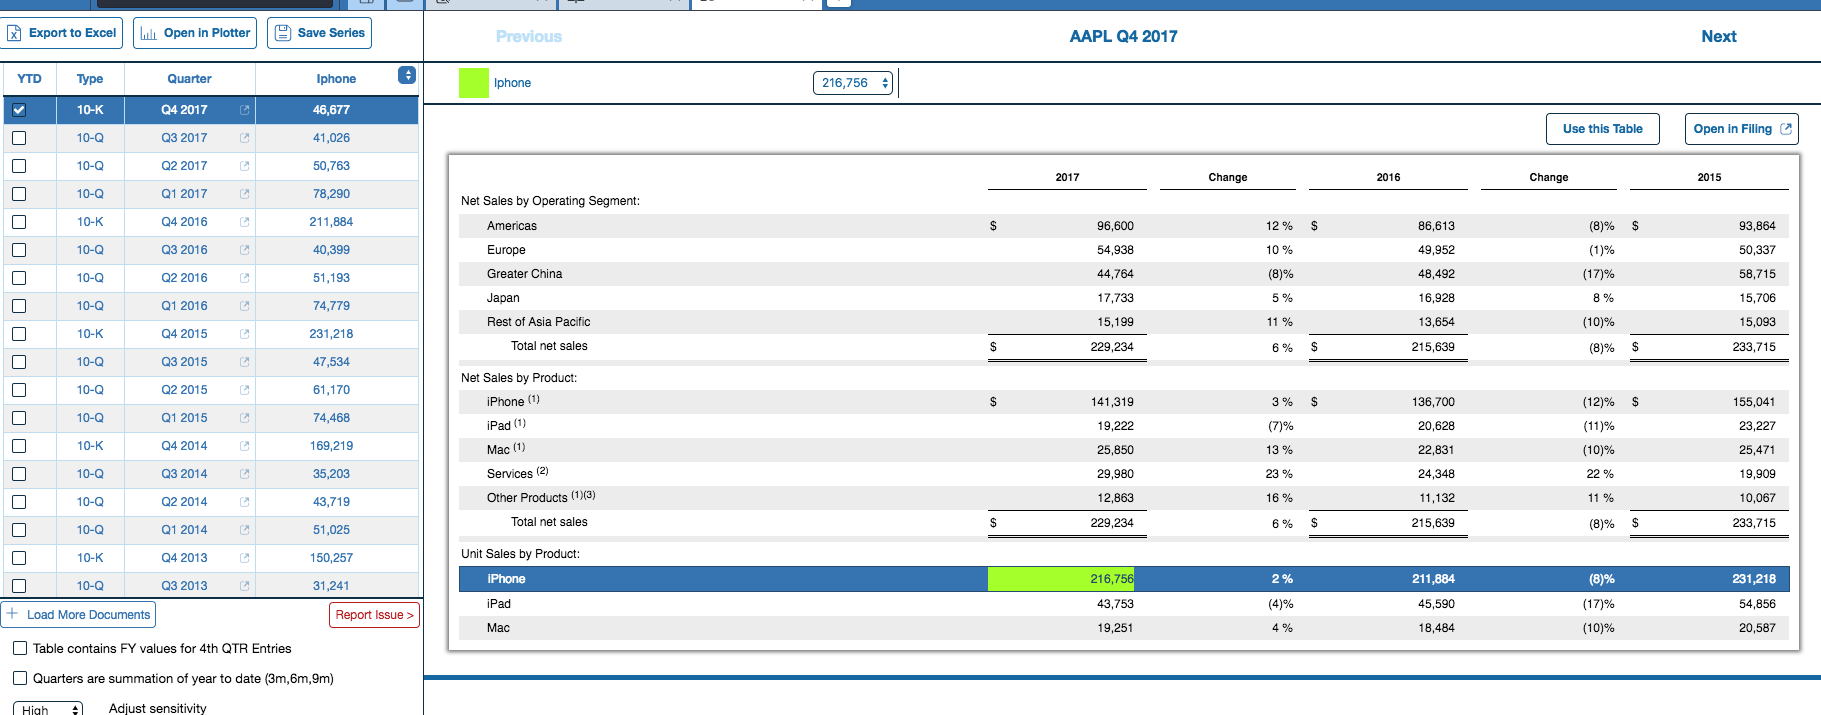The image size is (1821, 715).
Task: Click the iPad unit sales value 43,753
Action: (x=1115, y=604)
